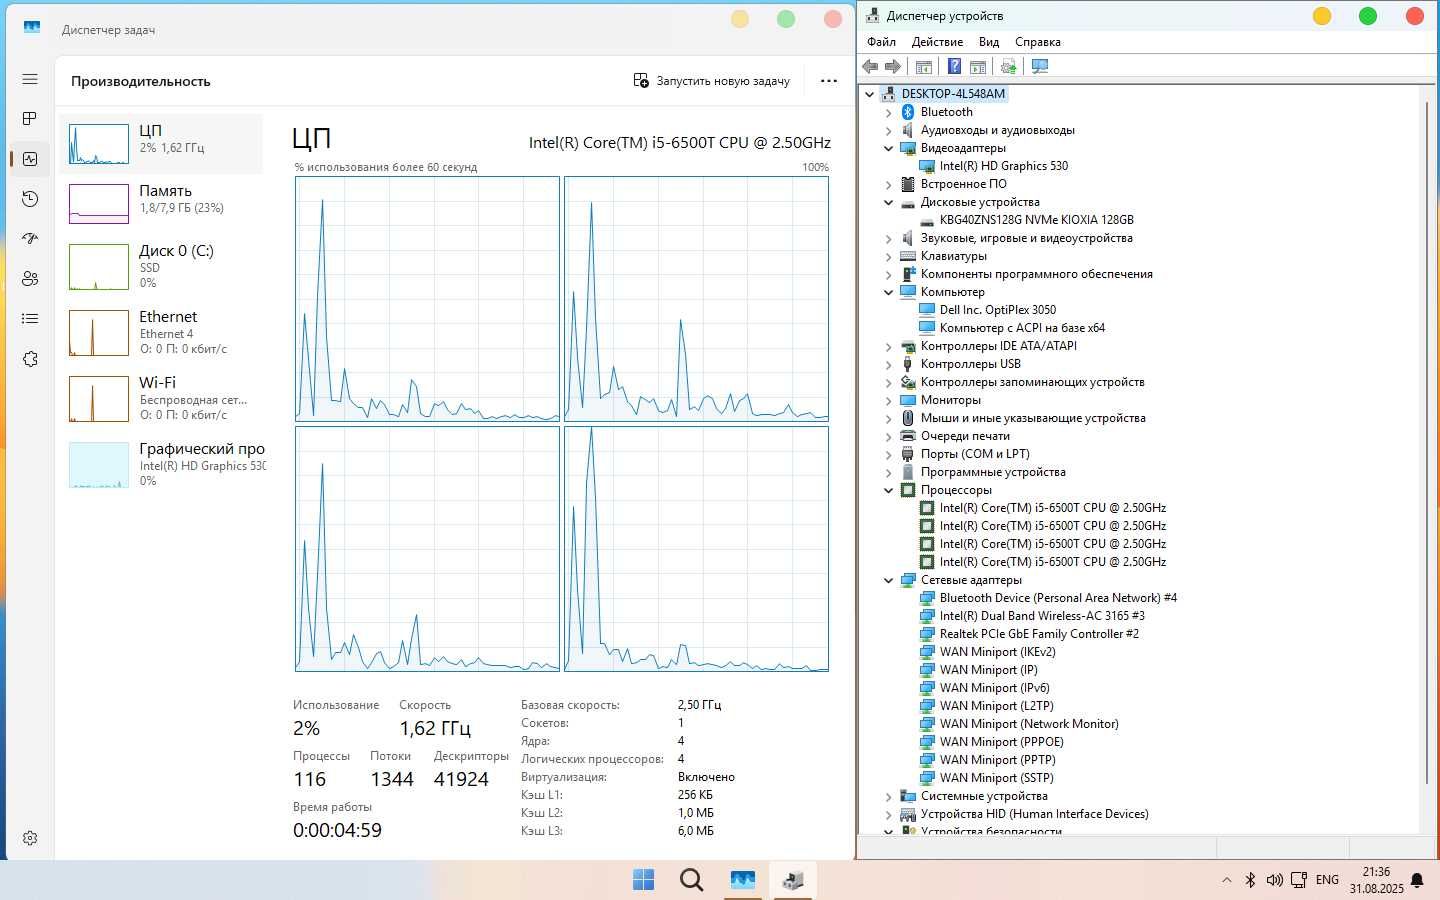Collapse the Компьютер category
Screen dimensions: 1440x900
(888, 292)
